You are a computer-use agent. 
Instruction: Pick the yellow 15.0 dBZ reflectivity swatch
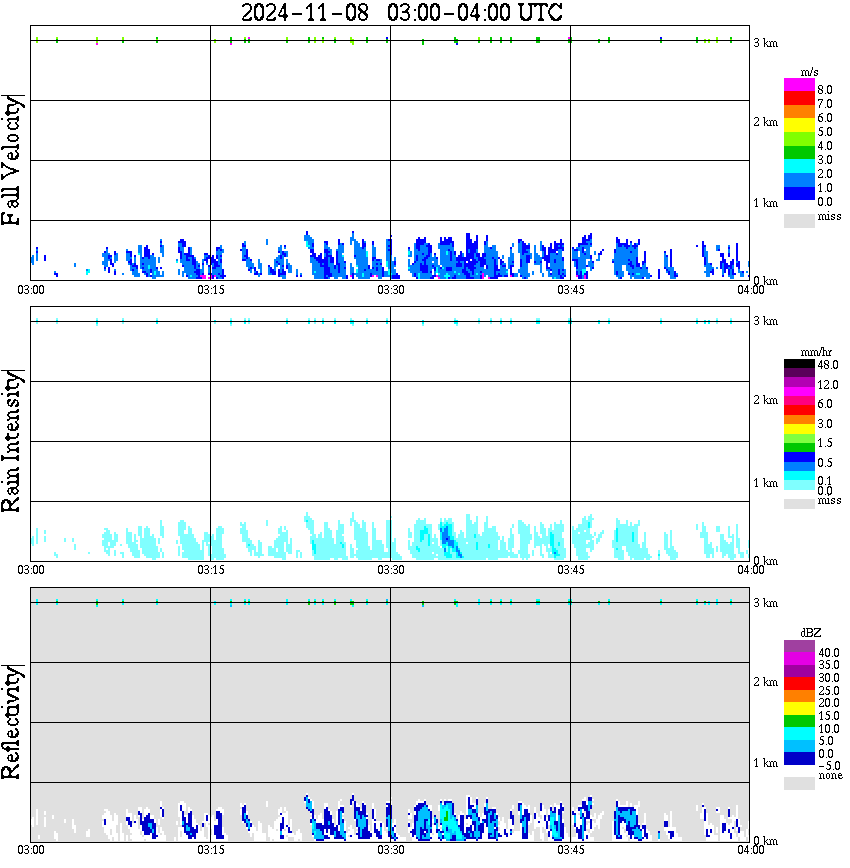(x=799, y=709)
